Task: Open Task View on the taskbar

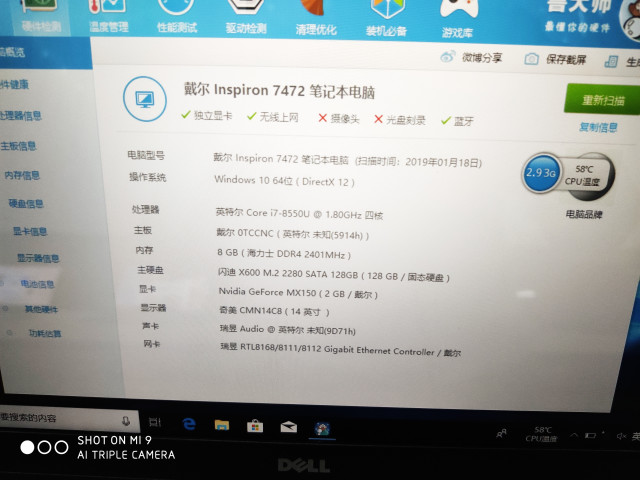Action: point(155,422)
